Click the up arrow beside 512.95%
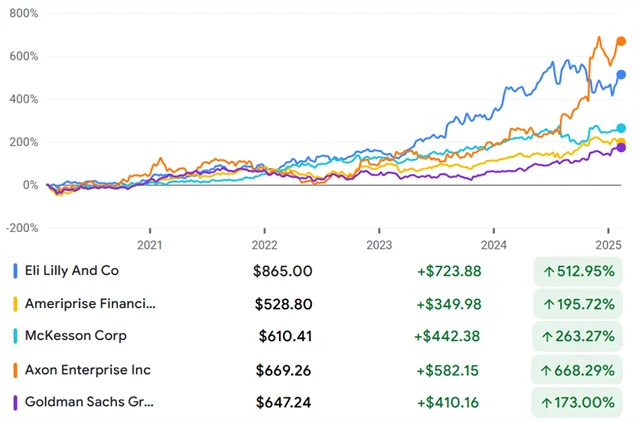640x421 pixels. click(549, 271)
